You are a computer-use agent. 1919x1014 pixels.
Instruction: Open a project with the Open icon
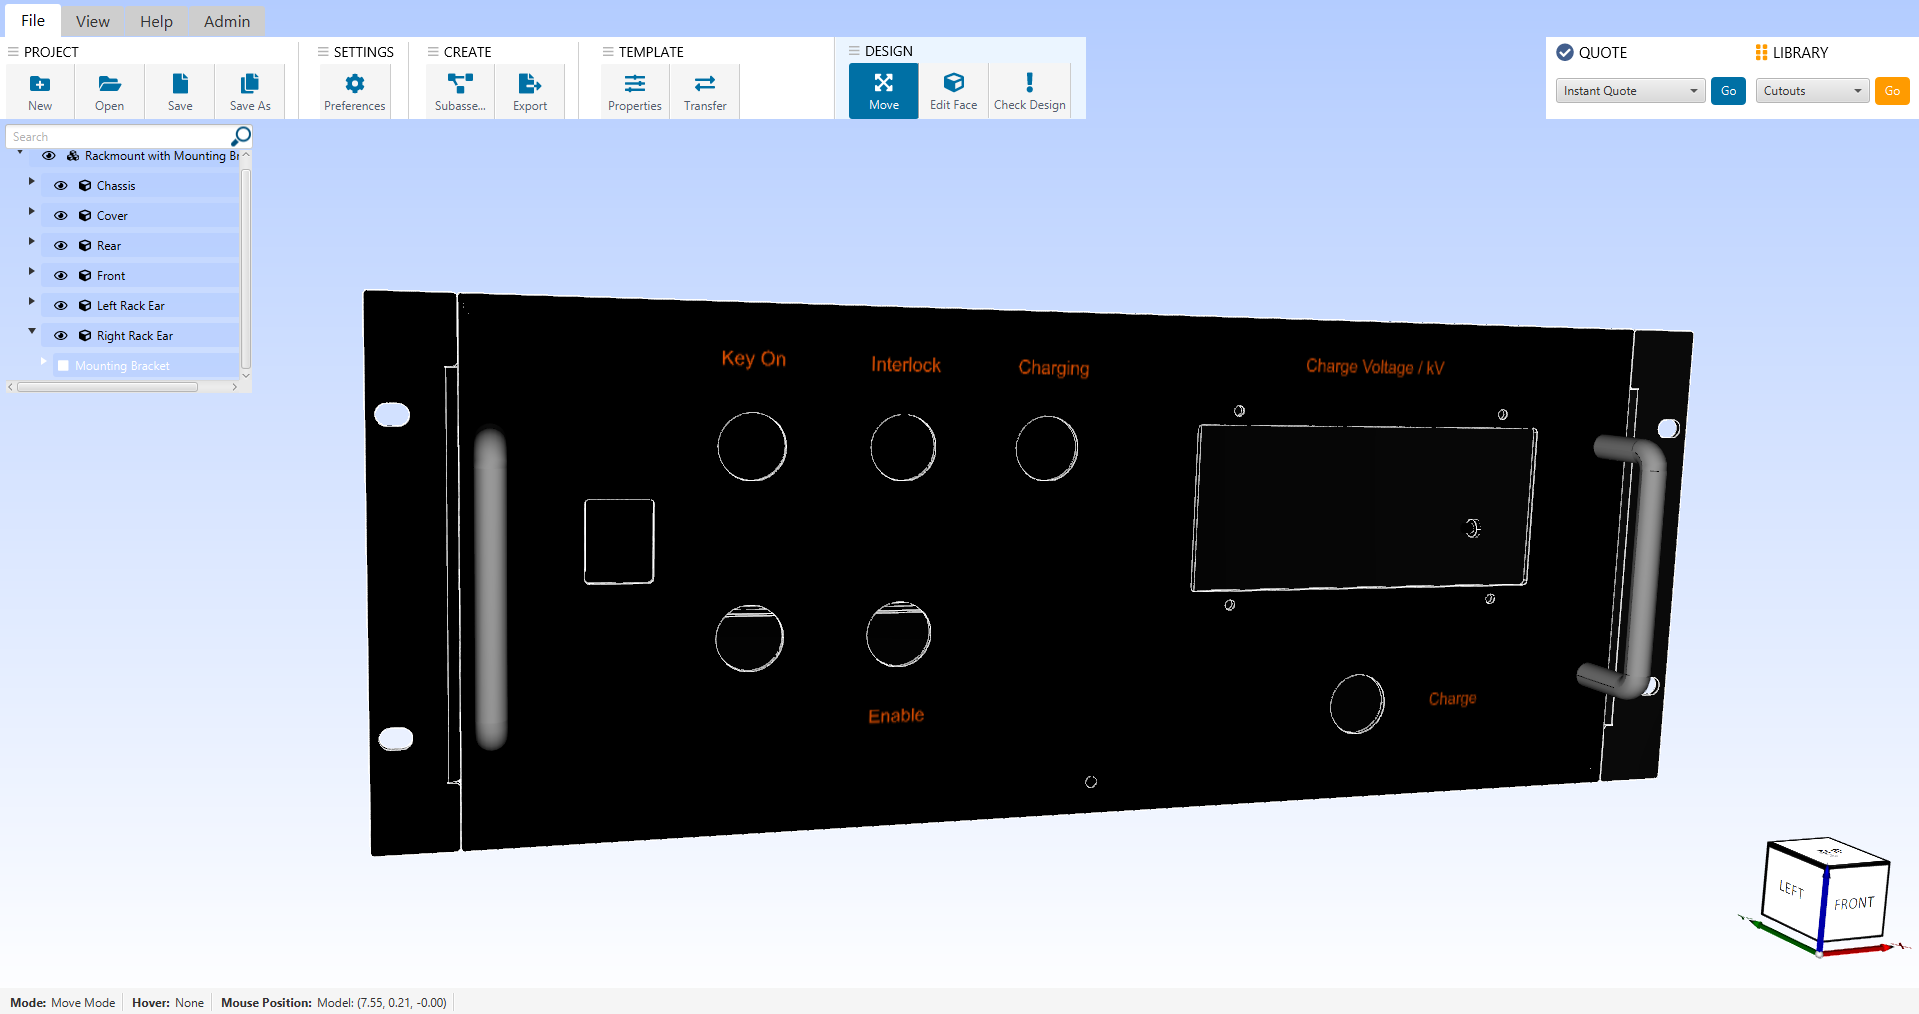click(110, 85)
